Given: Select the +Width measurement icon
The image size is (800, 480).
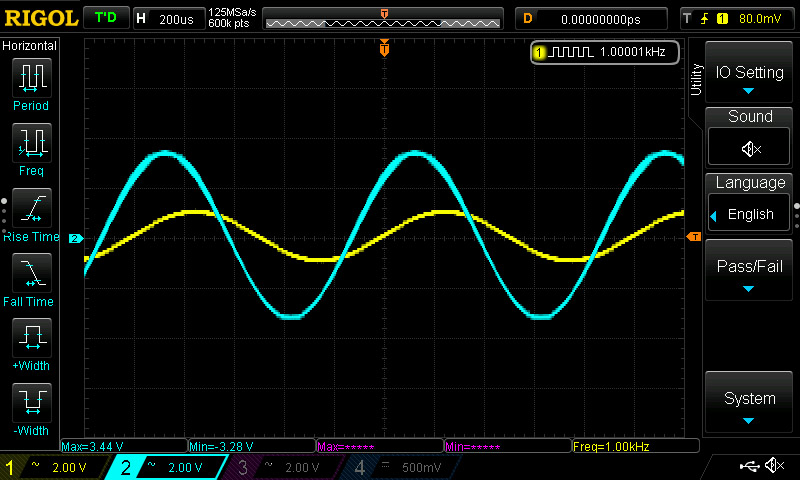Looking at the screenshot, I should (32, 338).
